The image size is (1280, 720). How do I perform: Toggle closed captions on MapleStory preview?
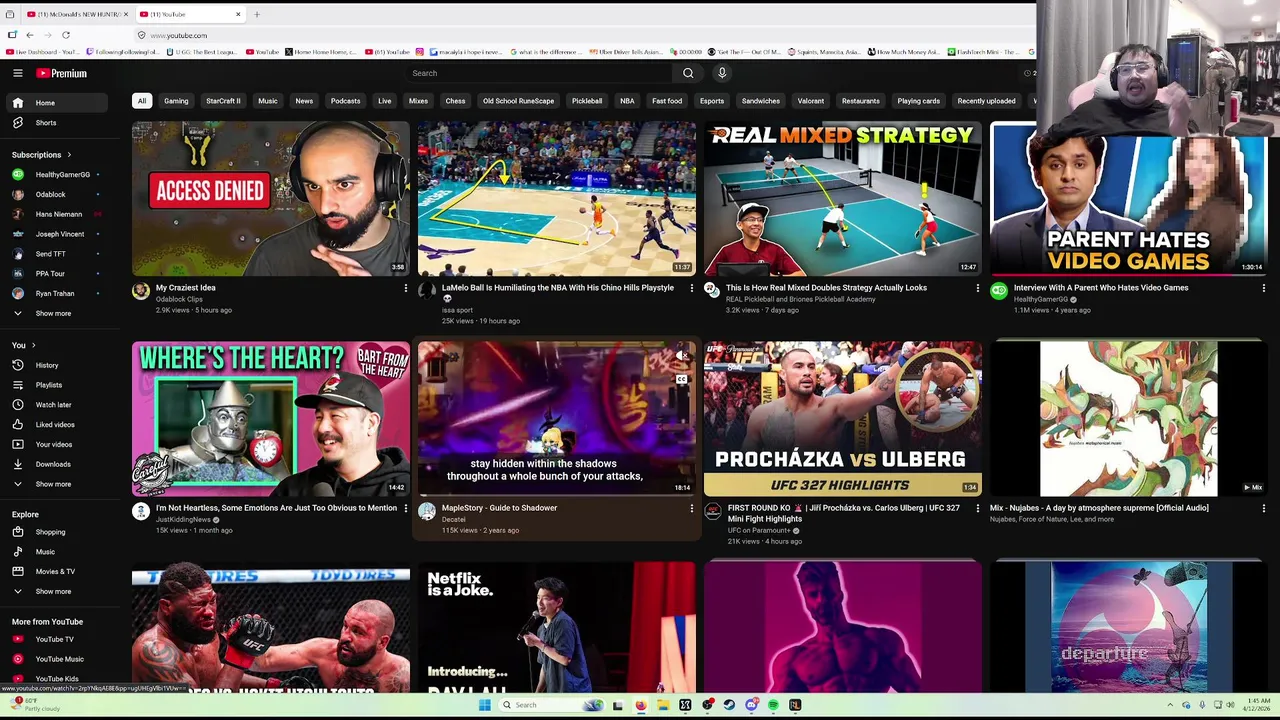point(681,379)
